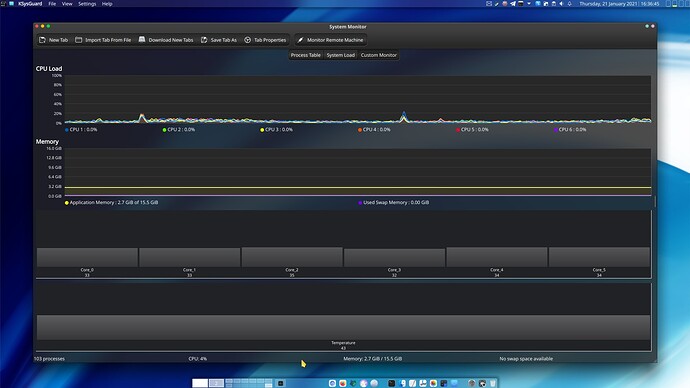Viewport: 690px width, 388px height.
Task: Click "Application Memory : 2.7 GiB of 15.5 GiB"
Action: tap(114, 203)
